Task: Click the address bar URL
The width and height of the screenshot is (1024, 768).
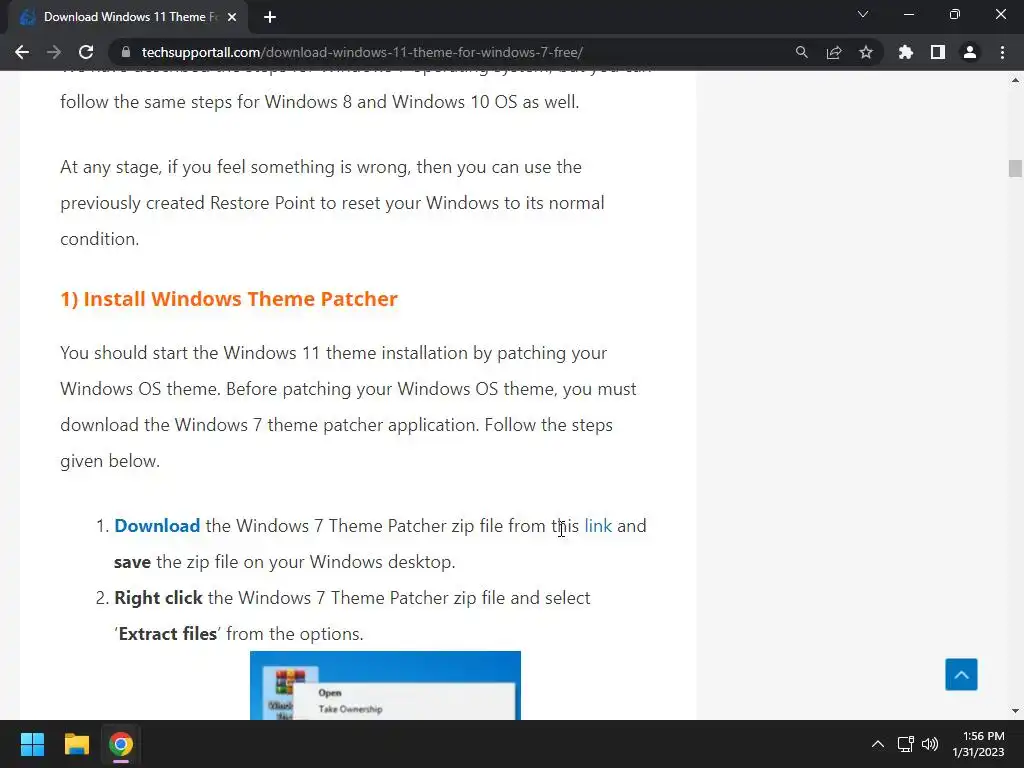Action: click(362, 52)
